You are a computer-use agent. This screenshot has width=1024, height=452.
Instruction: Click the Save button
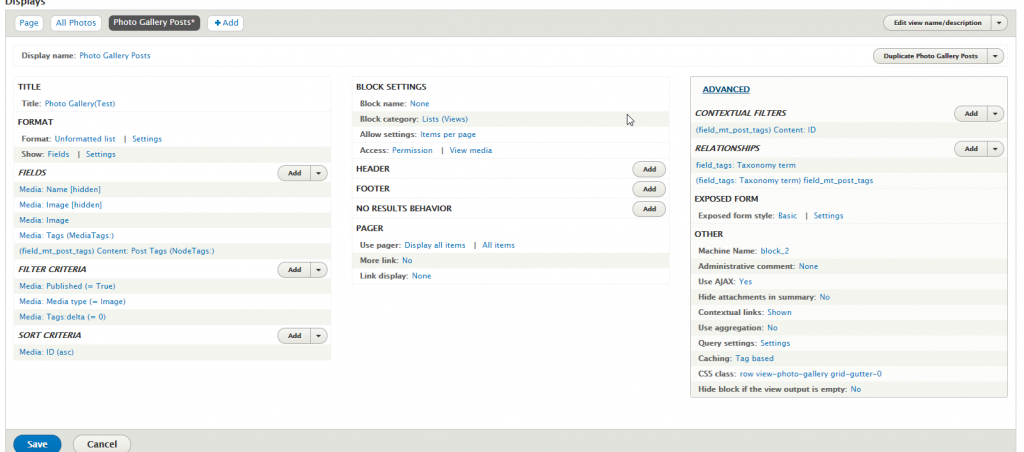pos(37,444)
